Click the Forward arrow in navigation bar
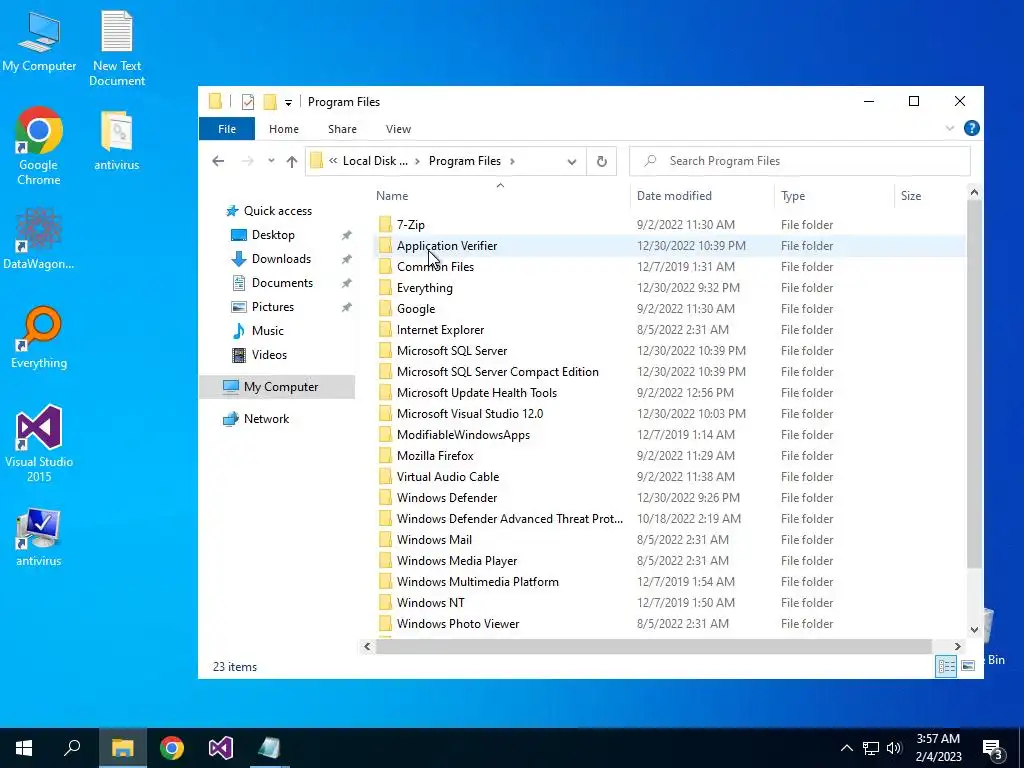 [x=248, y=161]
